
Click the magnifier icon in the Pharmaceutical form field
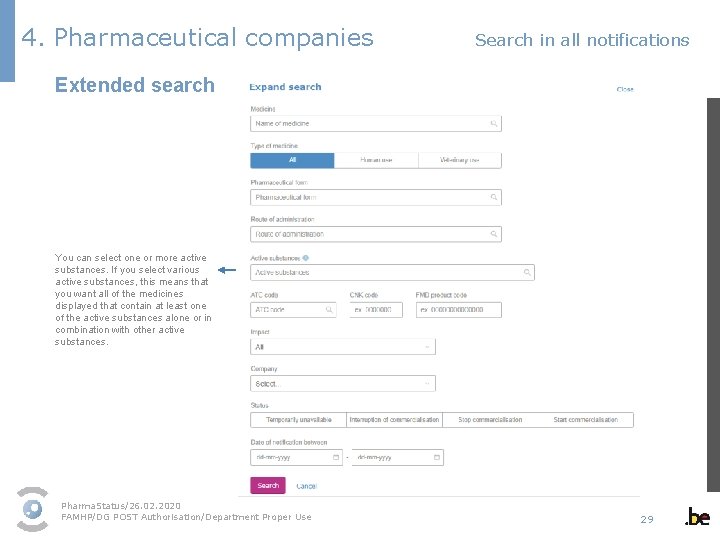click(494, 198)
